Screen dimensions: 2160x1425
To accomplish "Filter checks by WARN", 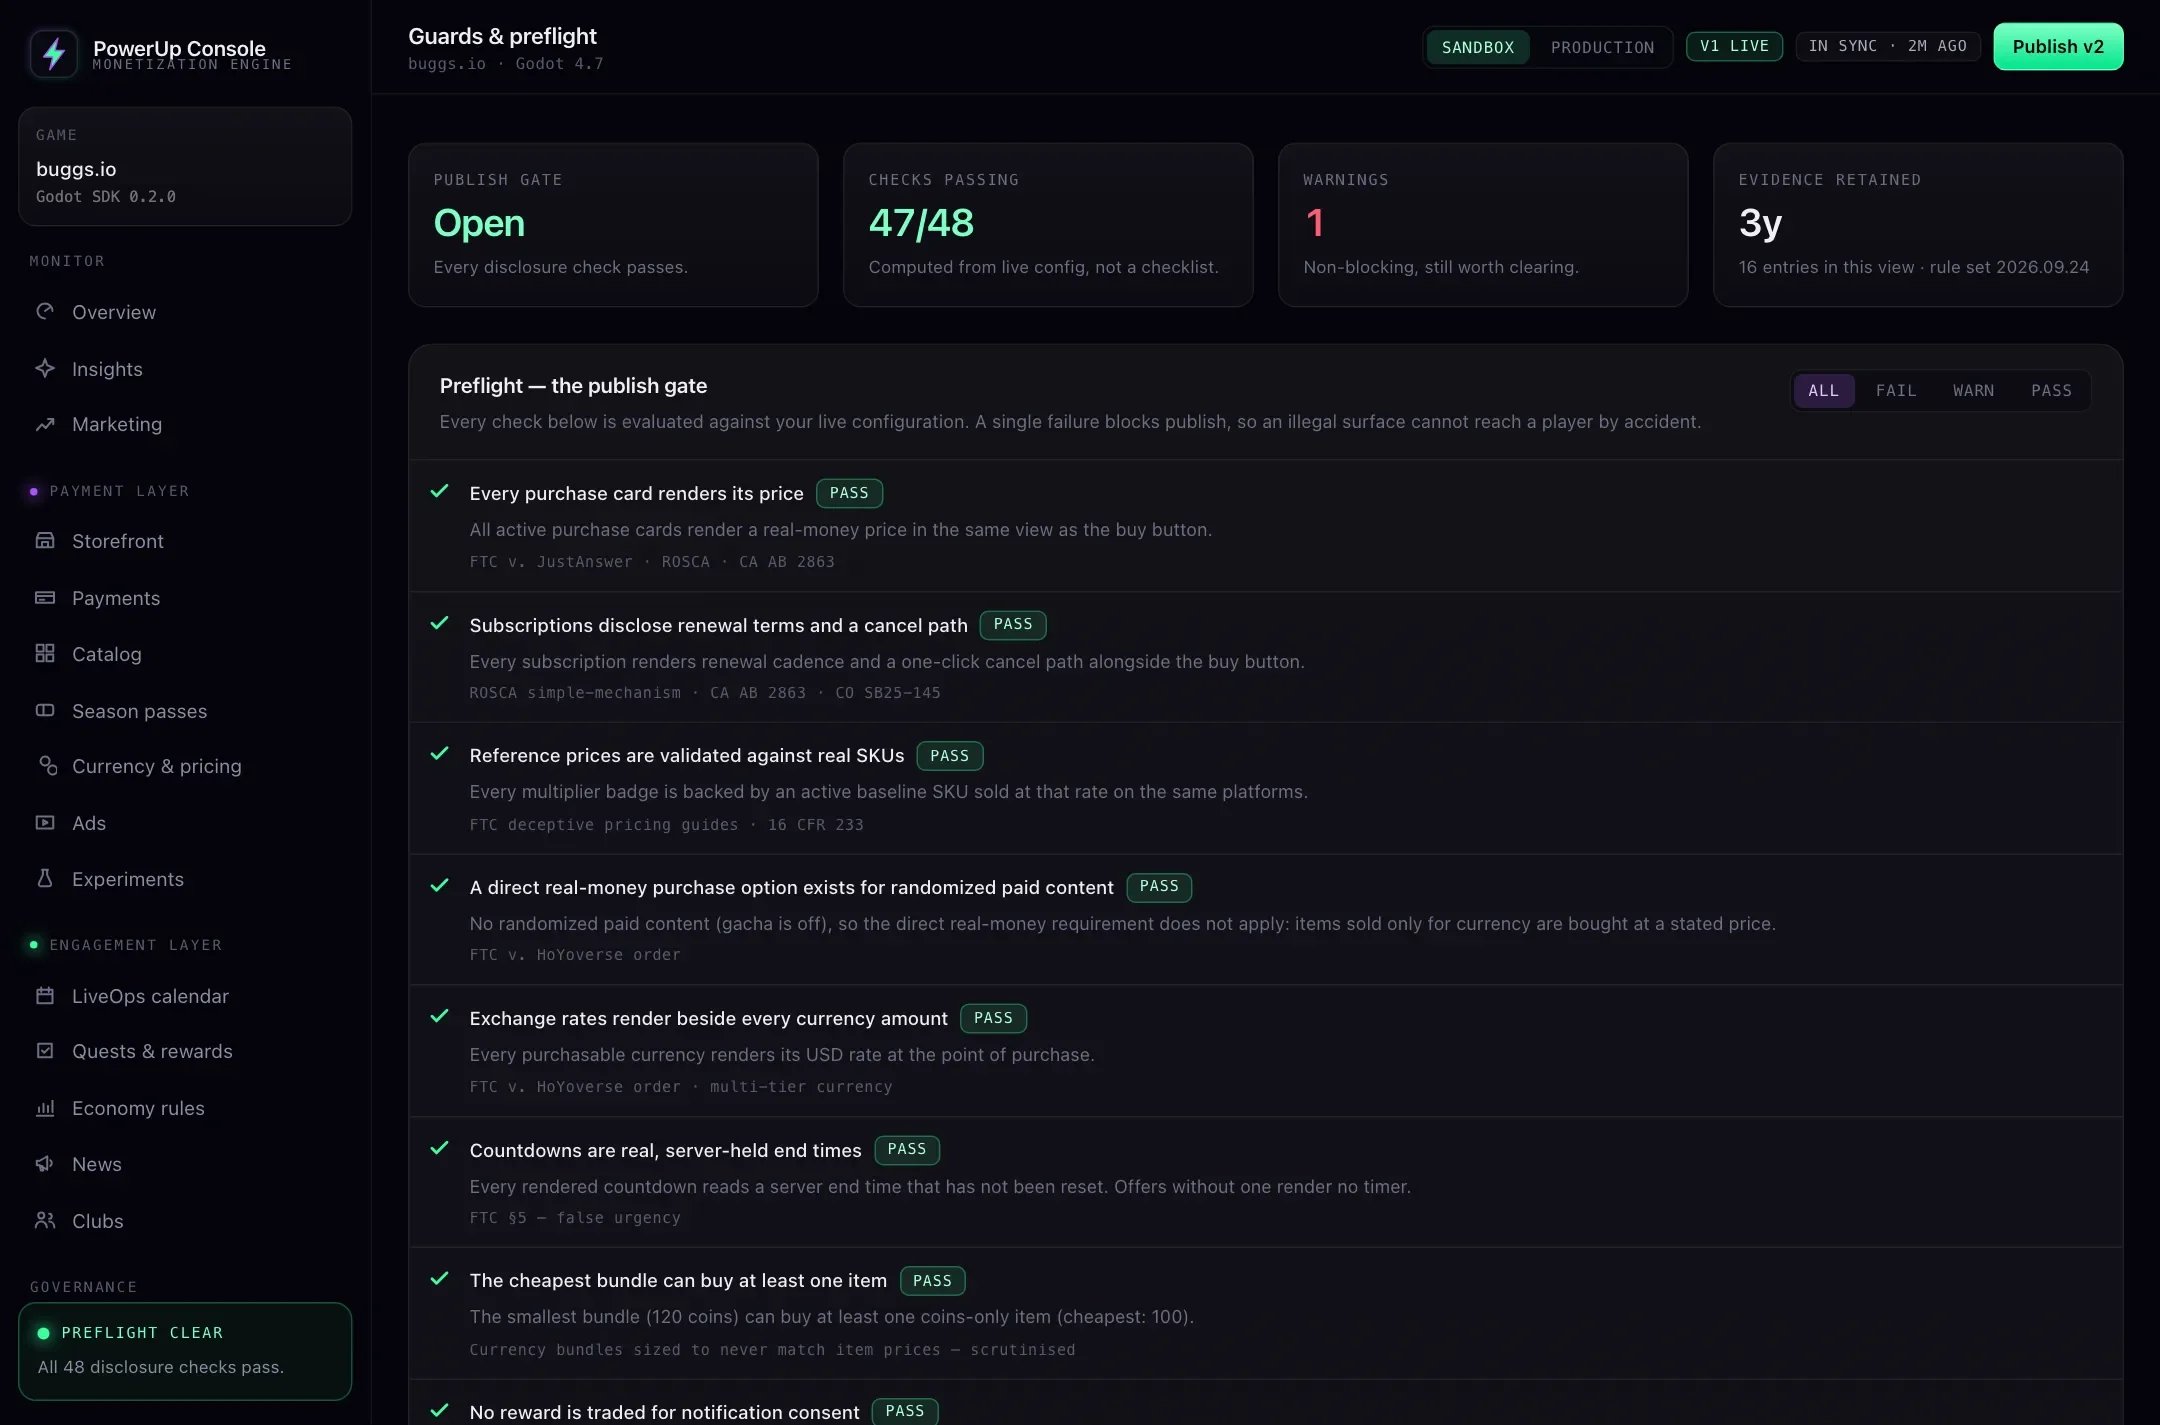I will click(x=1973, y=391).
